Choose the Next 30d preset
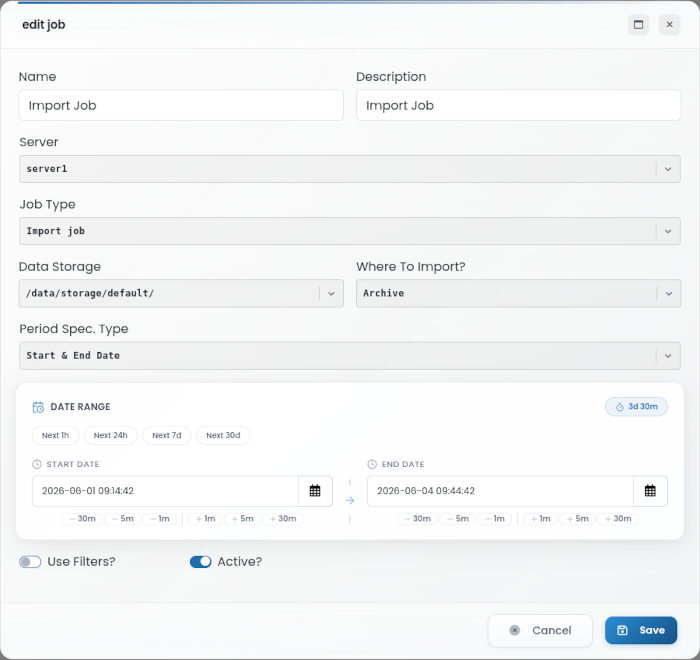 coord(223,435)
